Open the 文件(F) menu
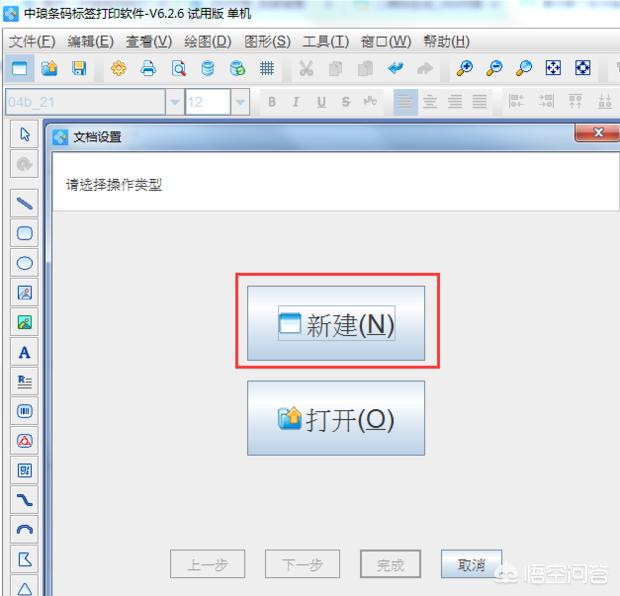The height and width of the screenshot is (596, 620). [32, 41]
